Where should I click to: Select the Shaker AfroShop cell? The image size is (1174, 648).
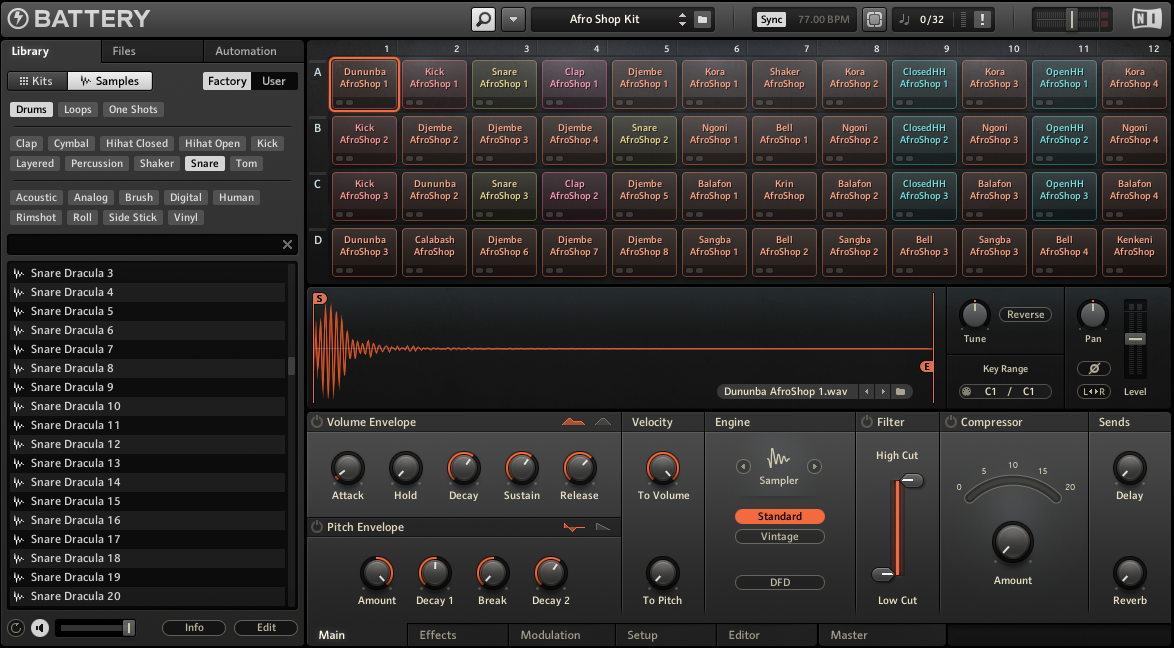784,85
